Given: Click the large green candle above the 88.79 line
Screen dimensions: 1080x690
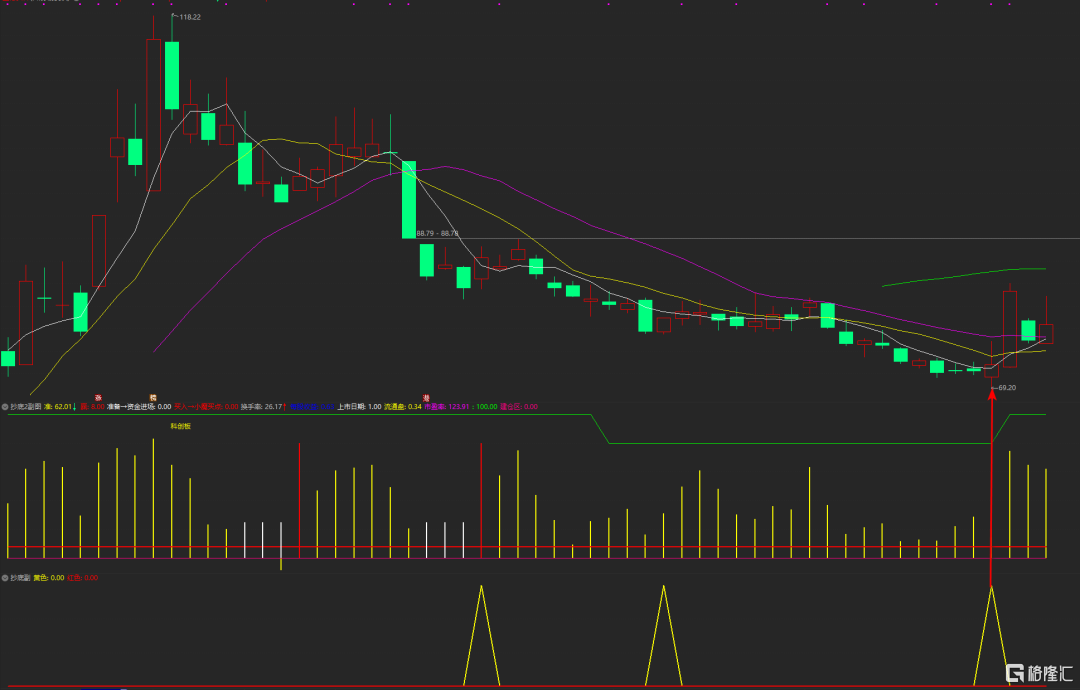Looking at the screenshot, I should pos(409,200).
